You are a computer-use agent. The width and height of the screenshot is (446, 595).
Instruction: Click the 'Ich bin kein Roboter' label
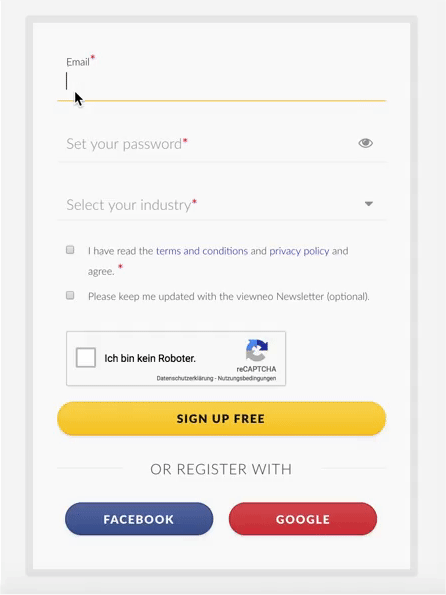(150, 358)
